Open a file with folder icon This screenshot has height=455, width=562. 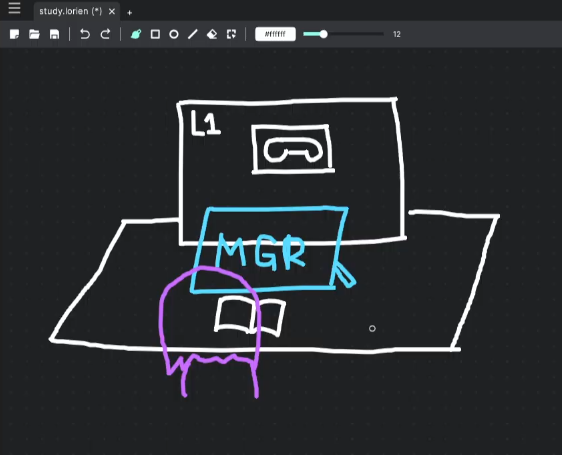[34, 34]
